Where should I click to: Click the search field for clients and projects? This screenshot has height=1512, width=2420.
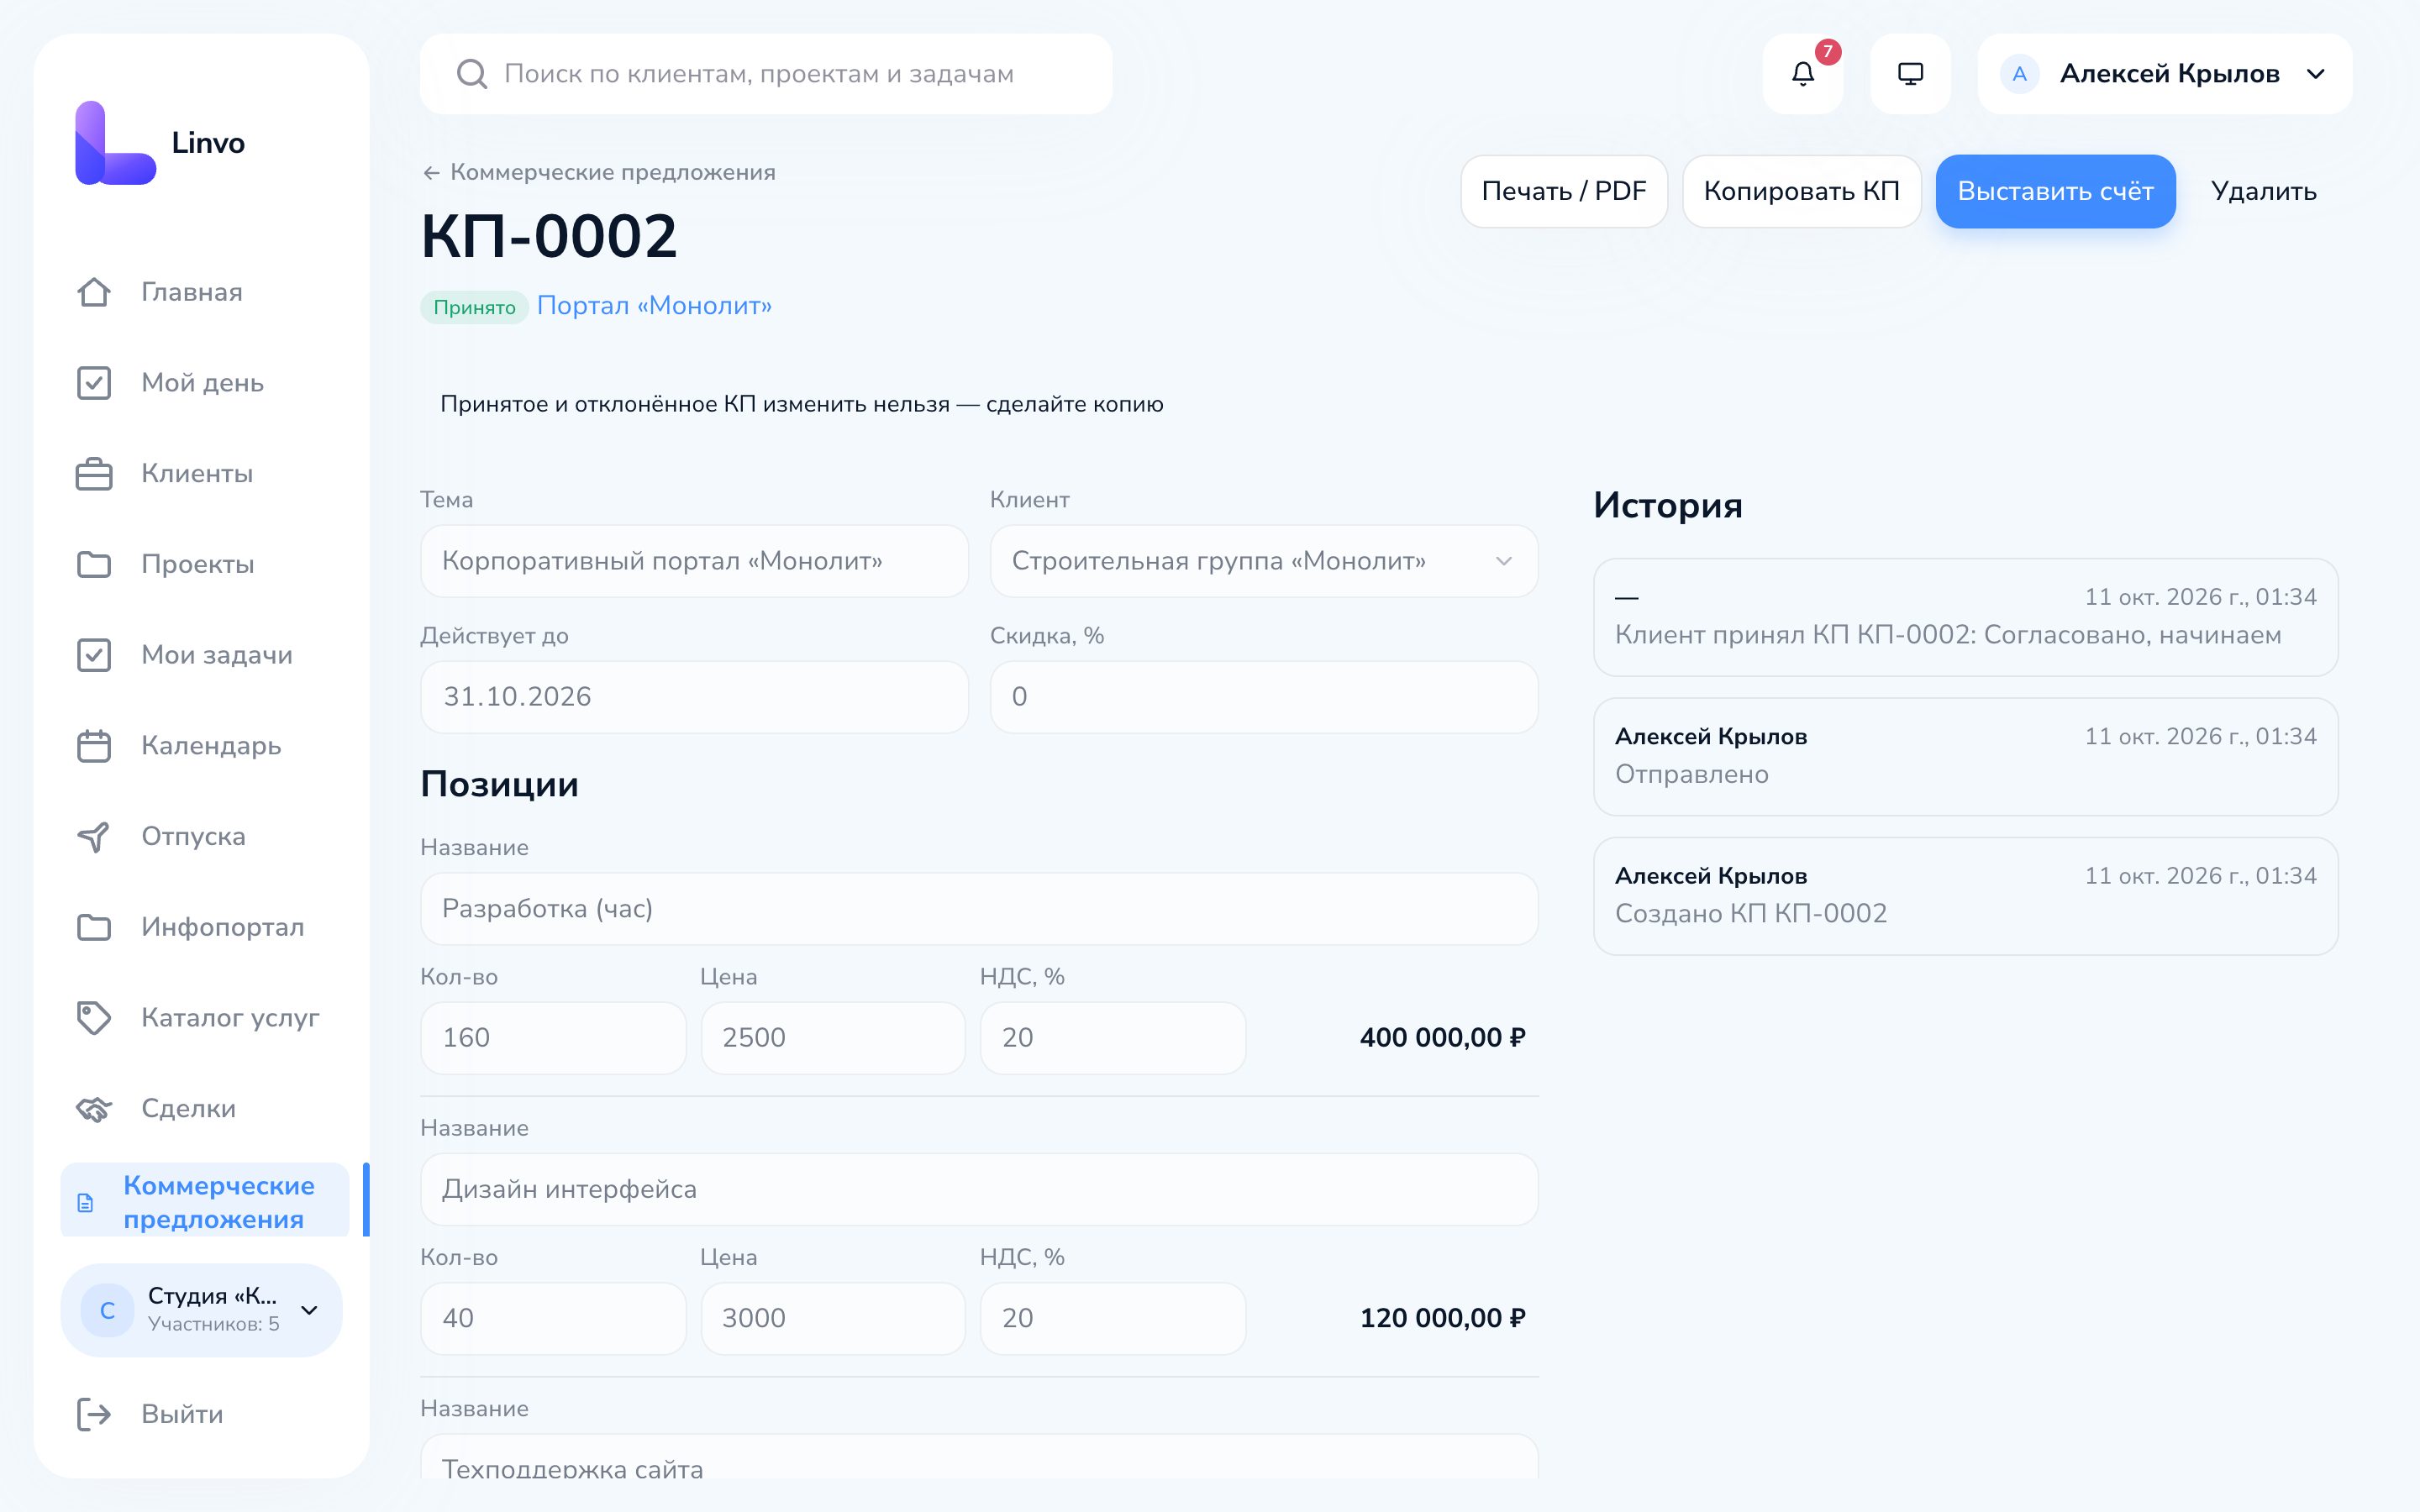[765, 74]
